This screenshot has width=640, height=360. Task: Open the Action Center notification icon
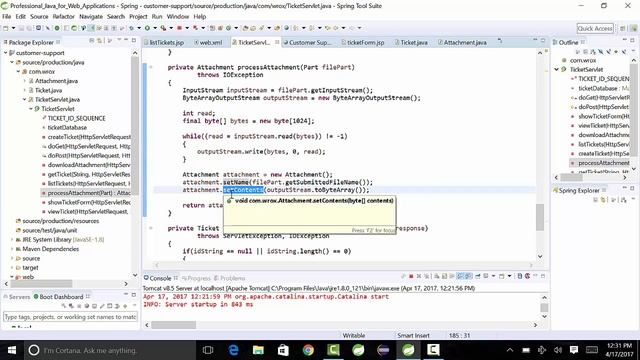tap(574, 350)
